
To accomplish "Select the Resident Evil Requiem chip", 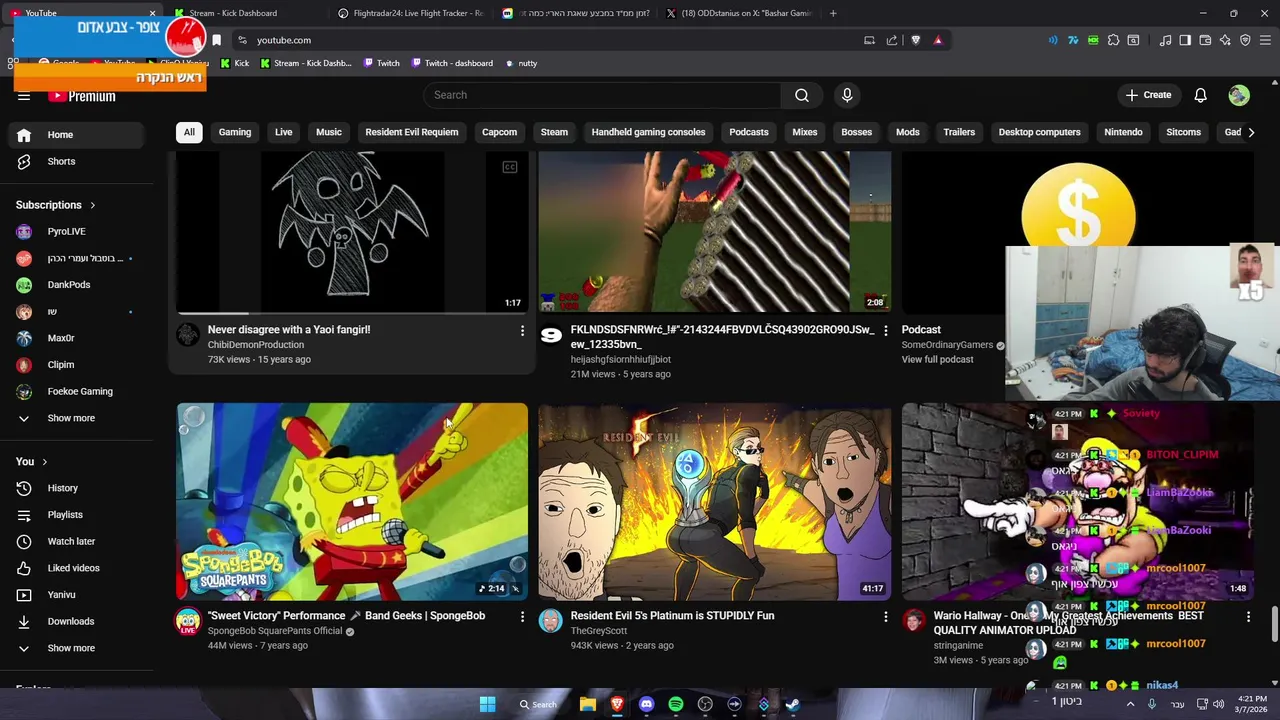I will pyautogui.click(x=412, y=132).
